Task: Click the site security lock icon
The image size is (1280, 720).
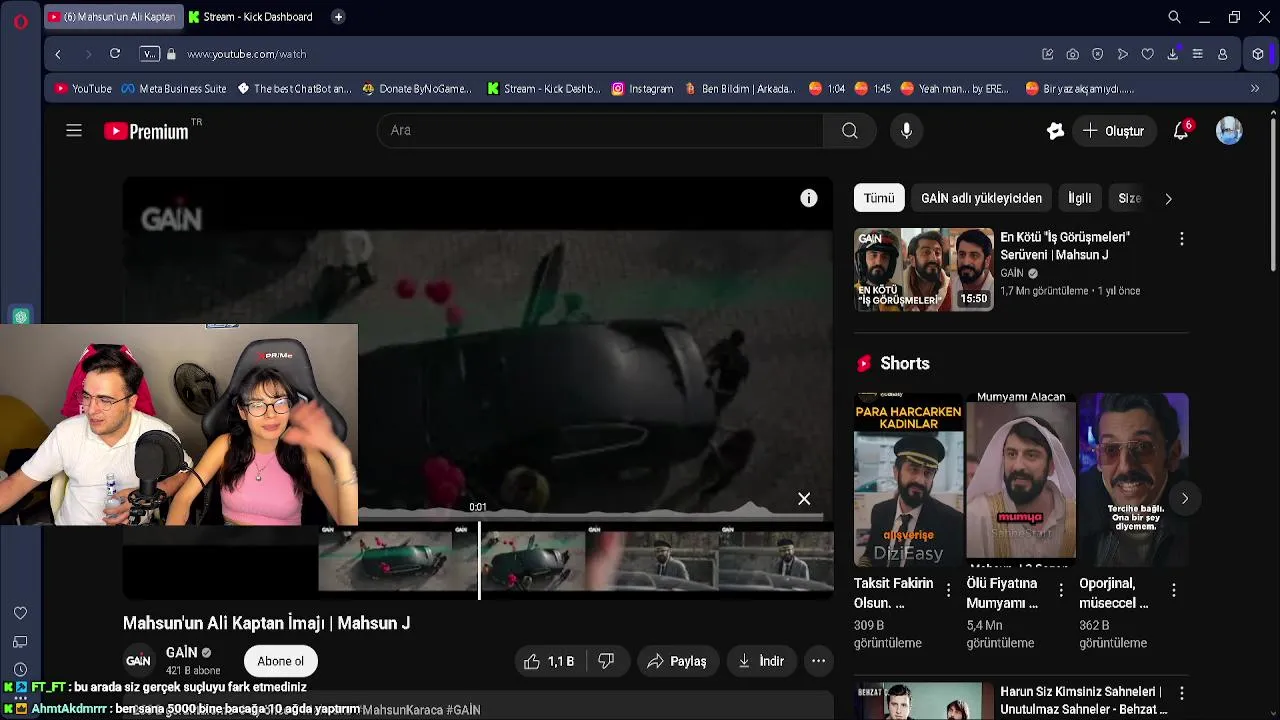Action: click(x=171, y=54)
